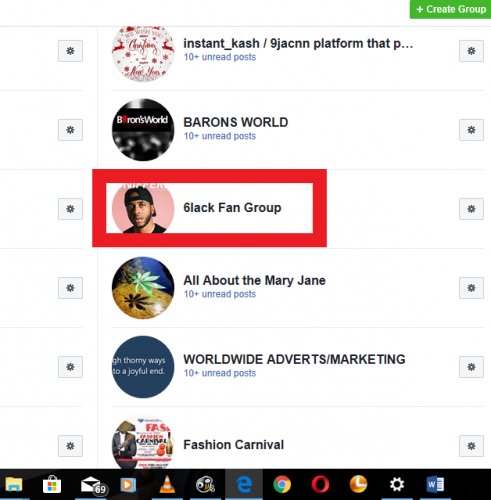
Task: Open settings gear for WORLDWIDE ADVERTS/MARKETING
Action: pyautogui.click(x=471, y=367)
